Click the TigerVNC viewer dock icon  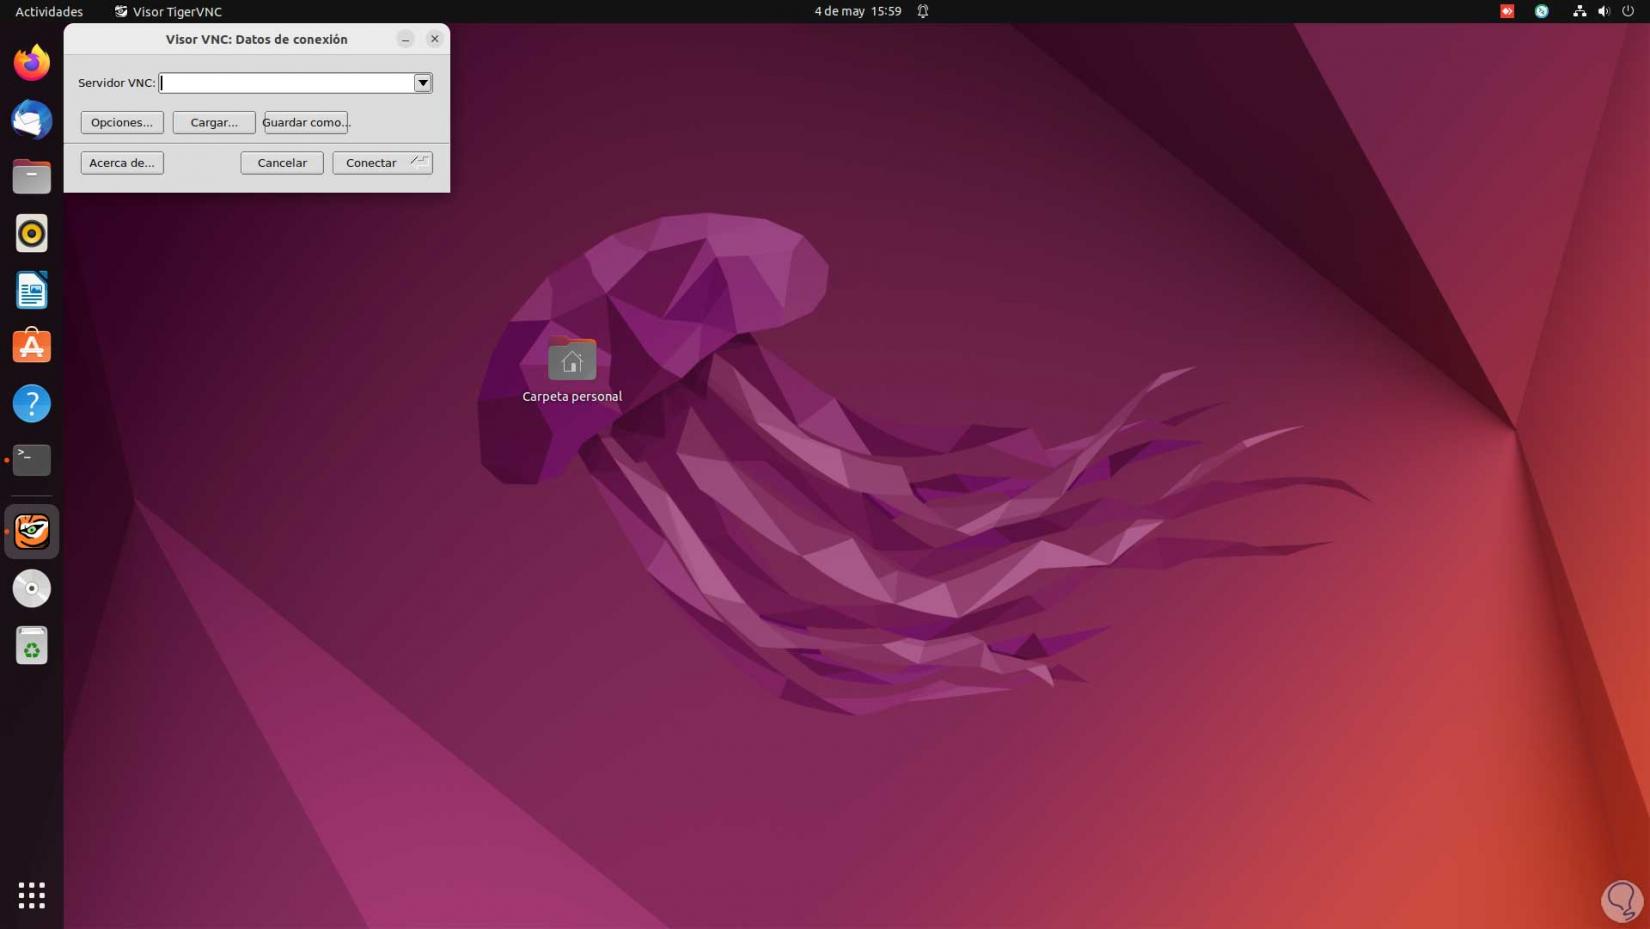click(x=32, y=531)
